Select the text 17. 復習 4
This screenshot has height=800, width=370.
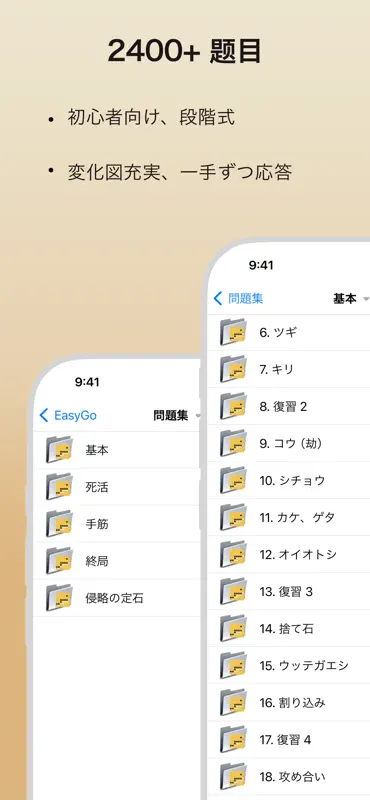pos(285,739)
